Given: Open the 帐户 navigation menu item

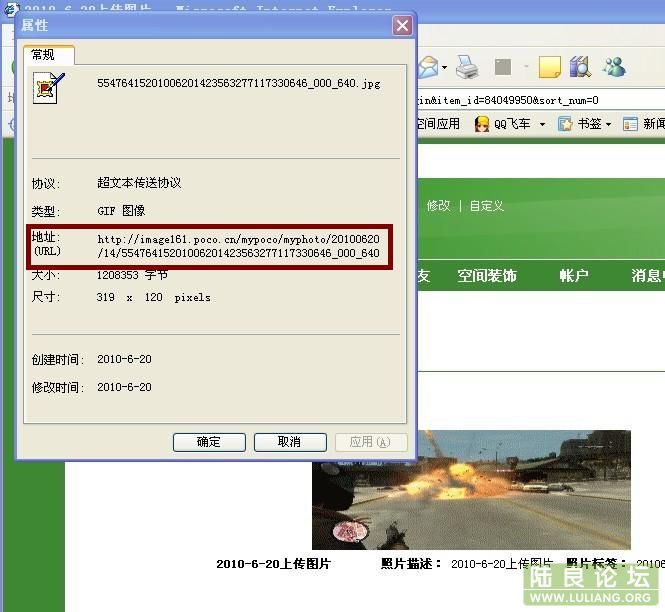Looking at the screenshot, I should (x=574, y=276).
